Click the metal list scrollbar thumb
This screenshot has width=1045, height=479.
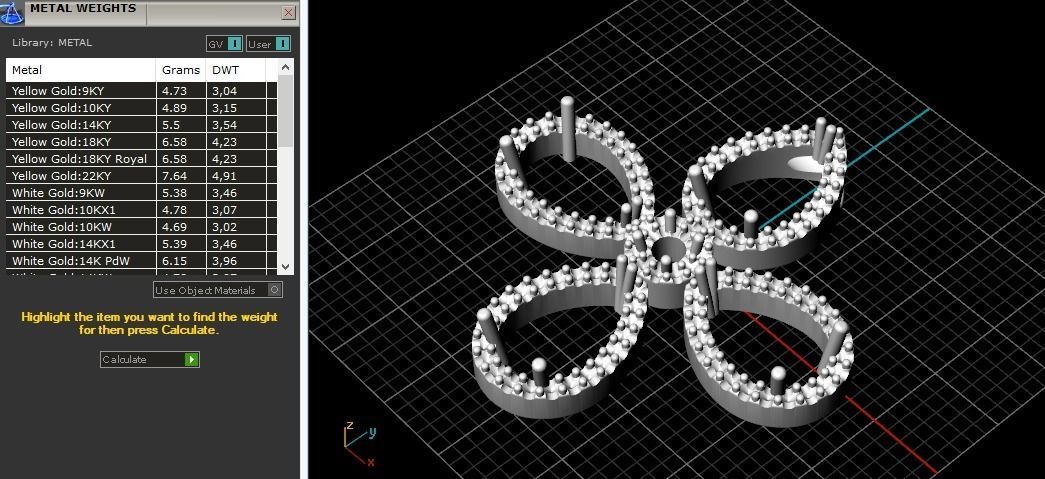tap(285, 111)
